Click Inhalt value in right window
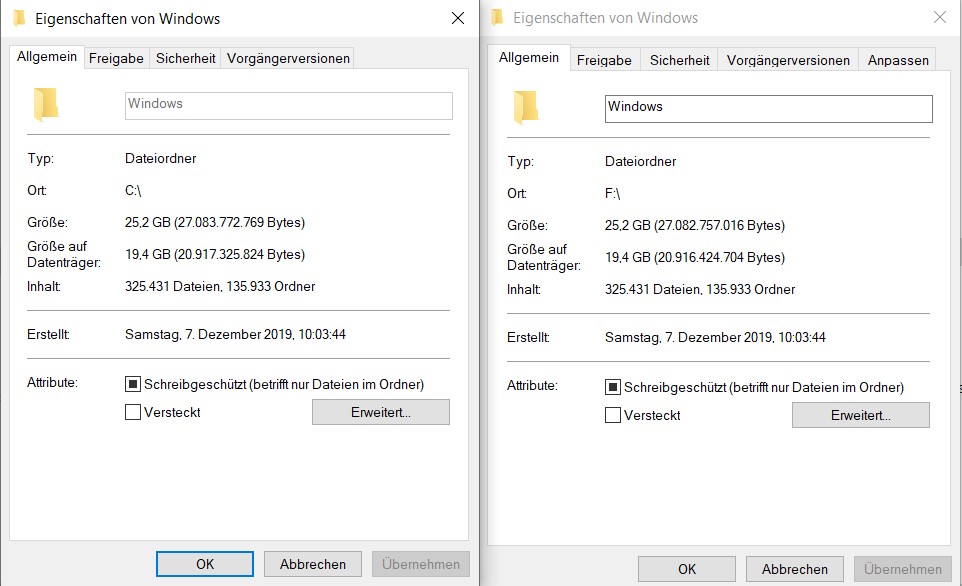 [x=700, y=289]
